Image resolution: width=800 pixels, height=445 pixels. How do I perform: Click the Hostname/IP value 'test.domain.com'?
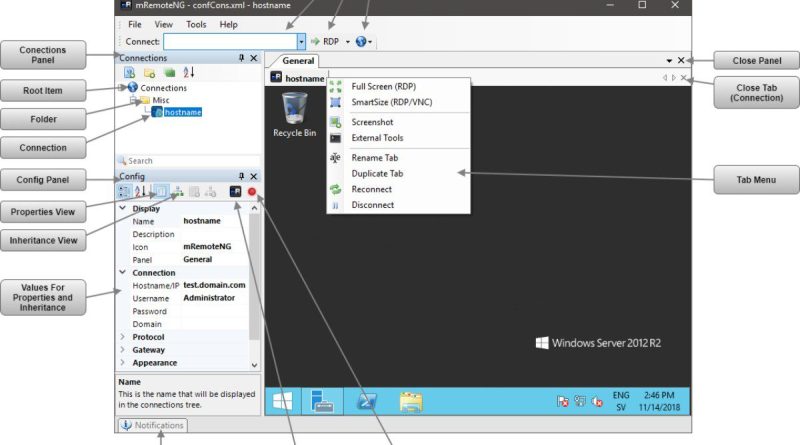(x=214, y=285)
